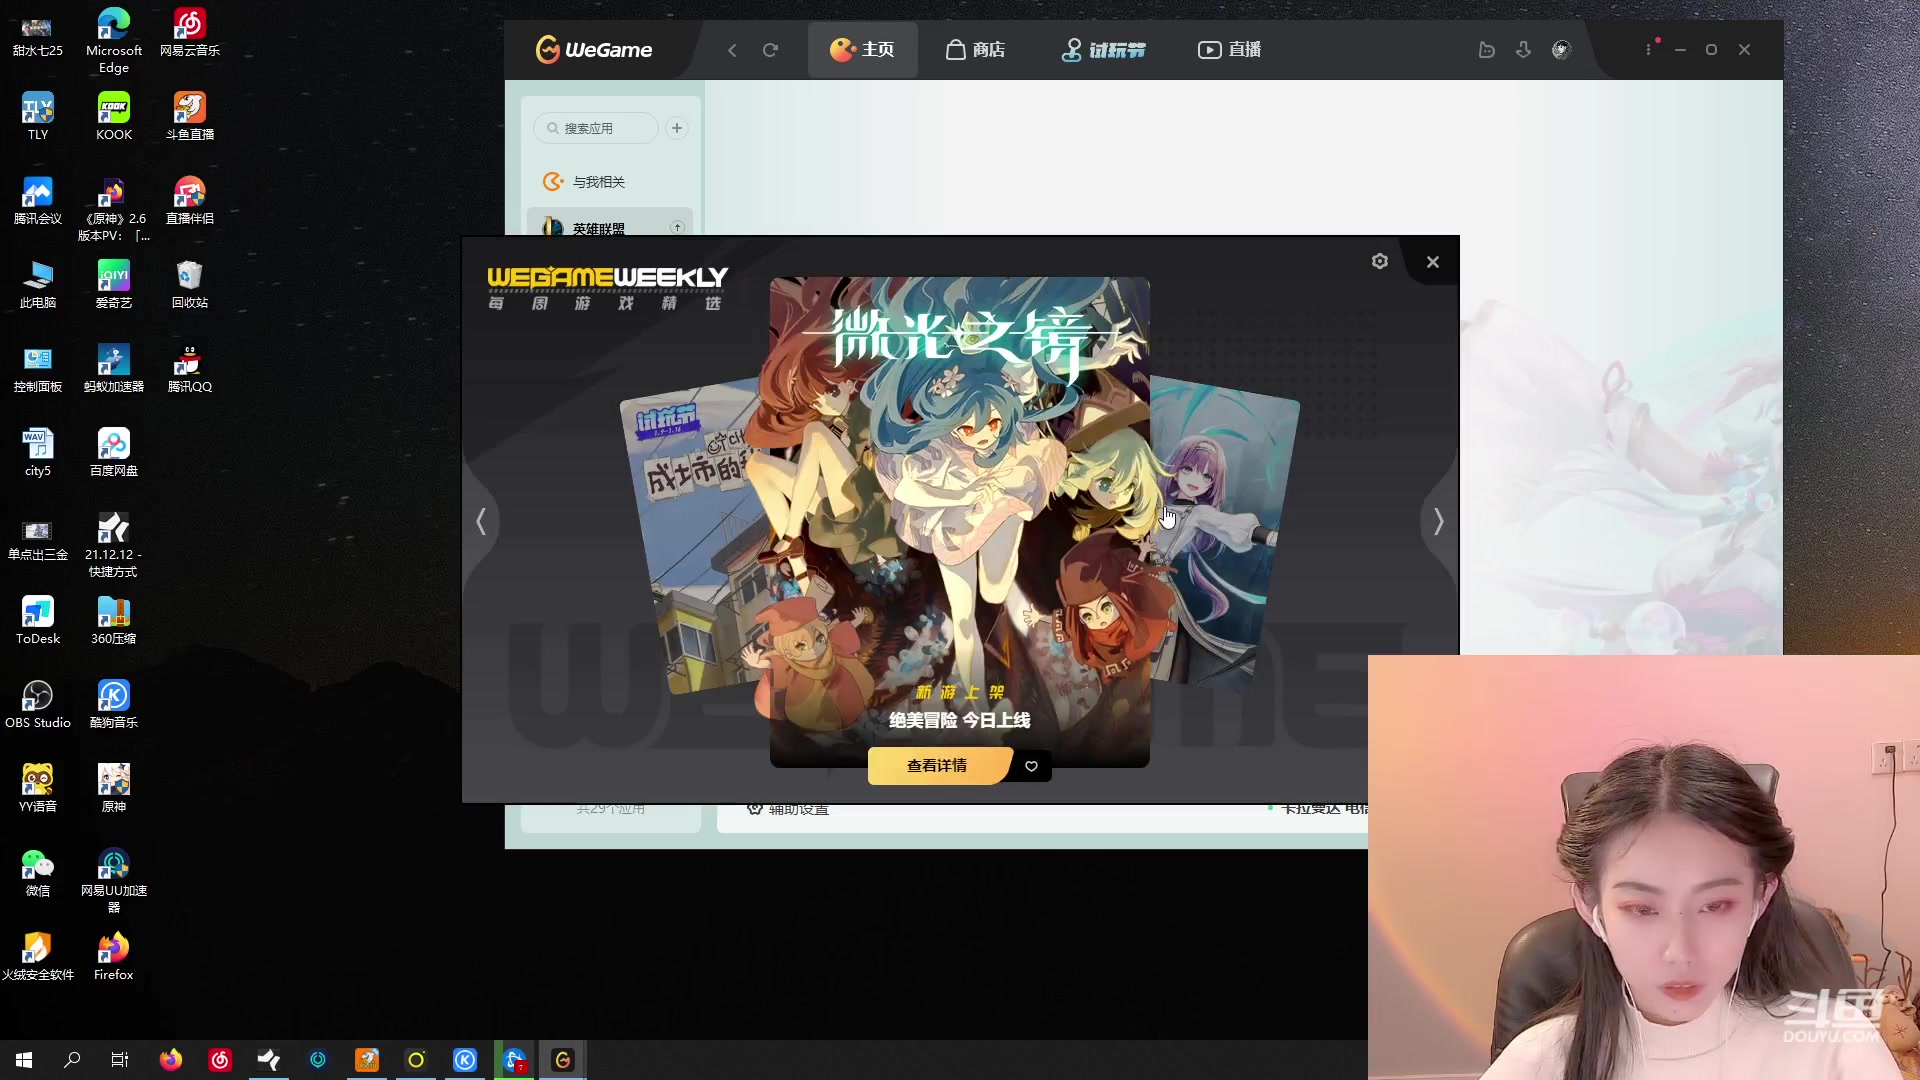Select the 腾讯会议 desktop icon
This screenshot has width=1920, height=1080.
pyautogui.click(x=38, y=200)
